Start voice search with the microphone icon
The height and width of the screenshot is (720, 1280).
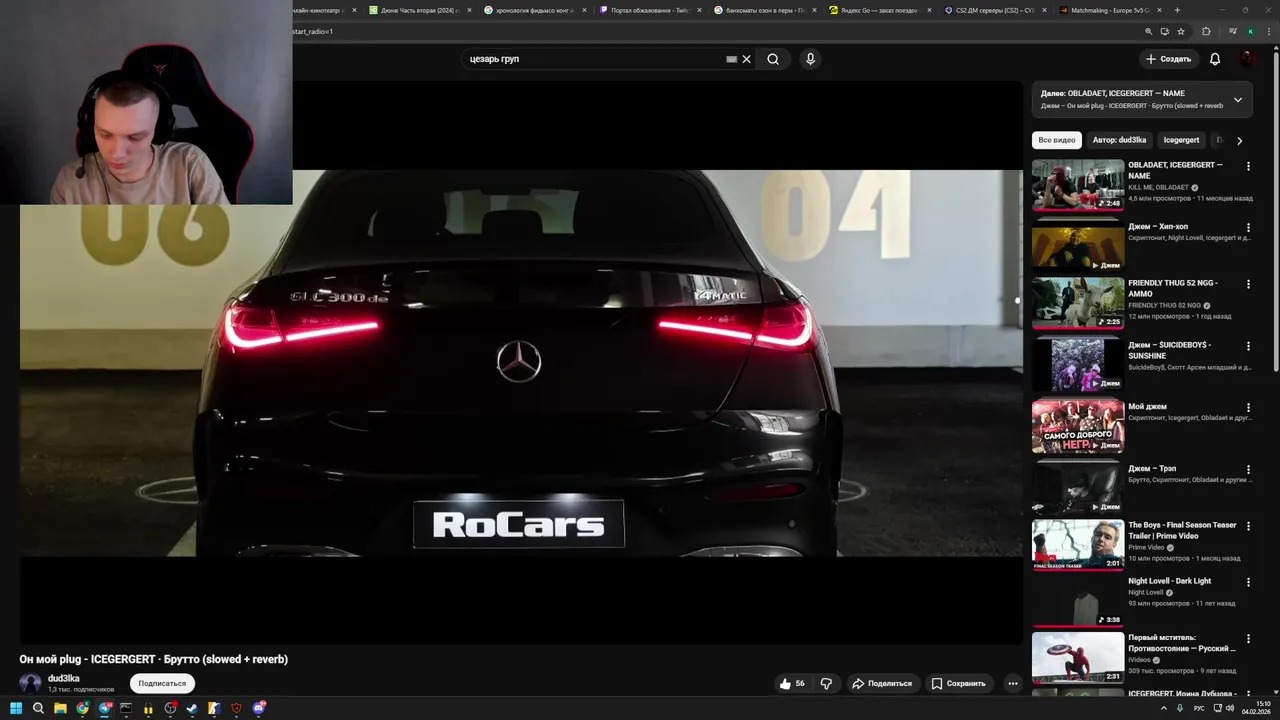[x=810, y=59]
